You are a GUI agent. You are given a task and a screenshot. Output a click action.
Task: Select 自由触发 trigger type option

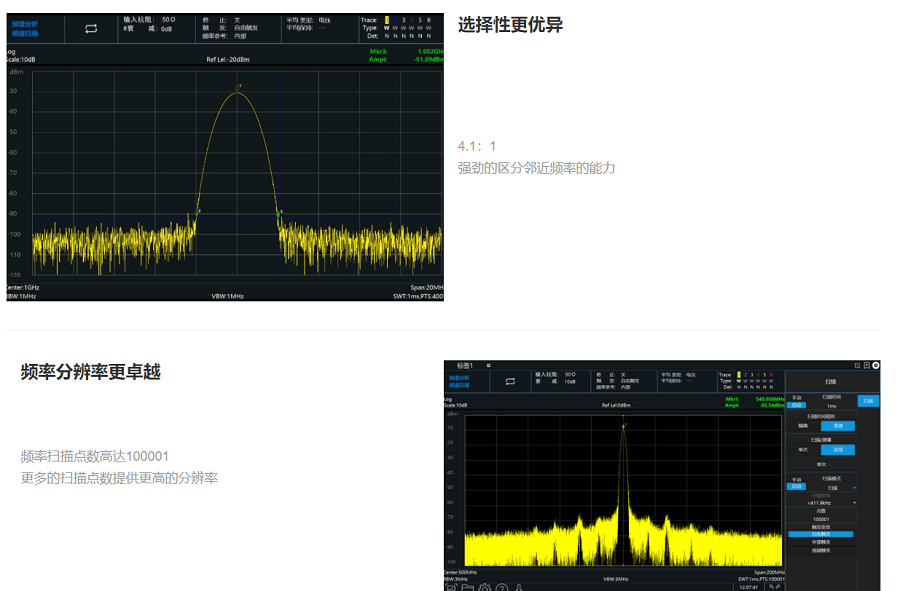pos(820,534)
